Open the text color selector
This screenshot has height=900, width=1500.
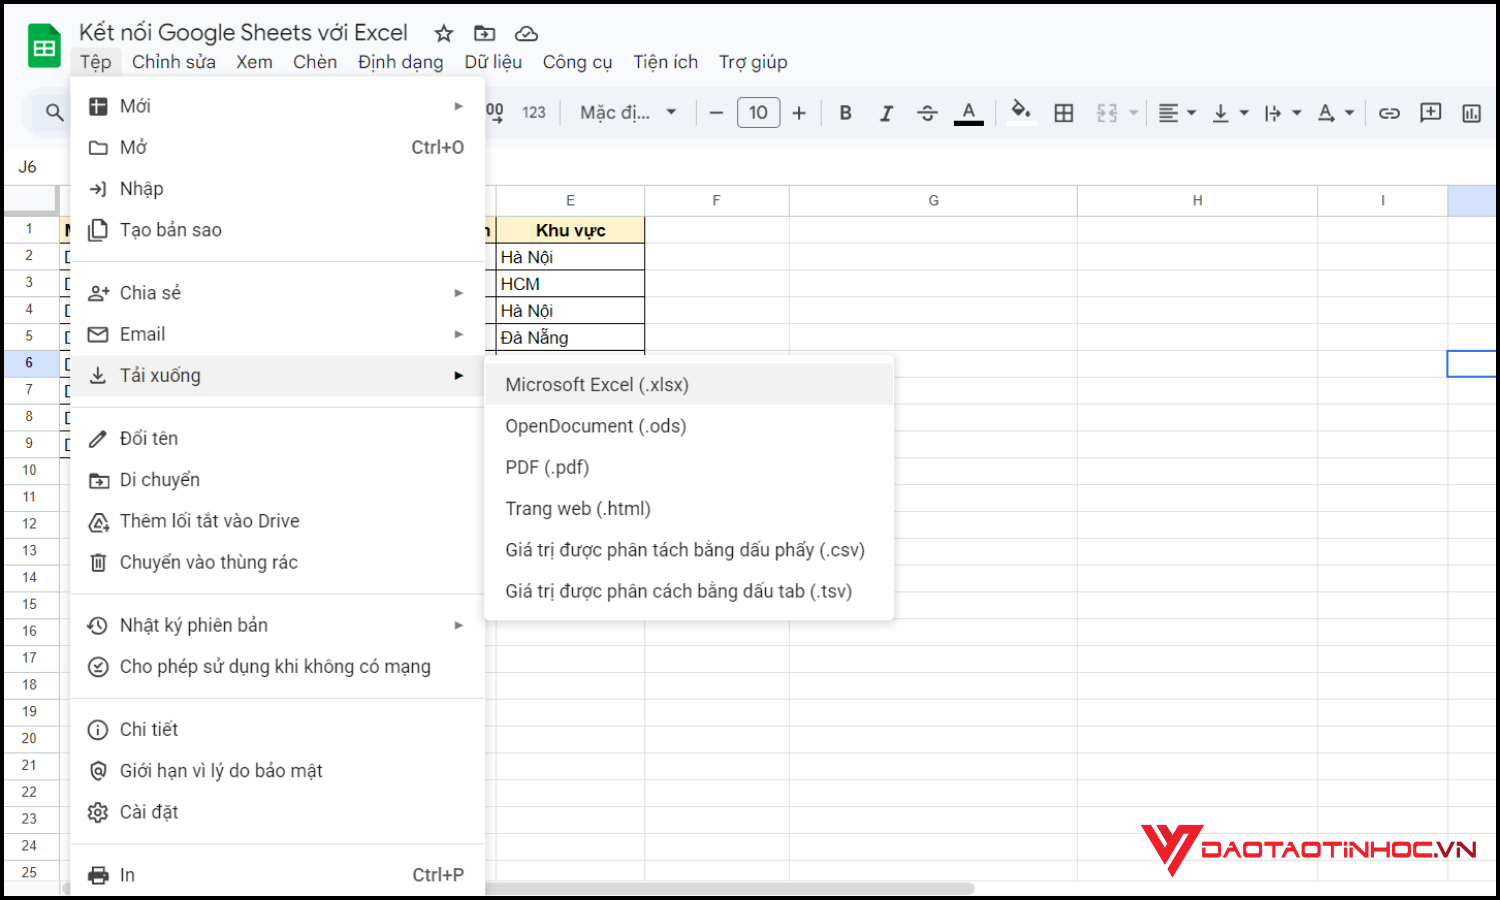[967, 112]
